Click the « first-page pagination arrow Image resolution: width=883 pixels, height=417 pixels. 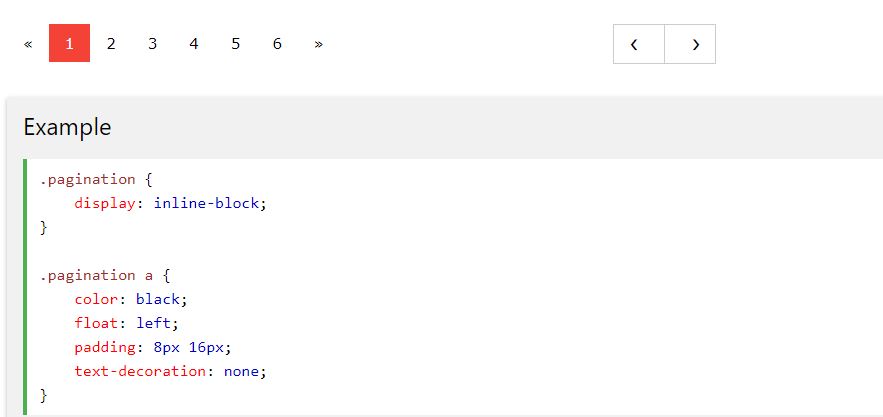click(x=28, y=43)
